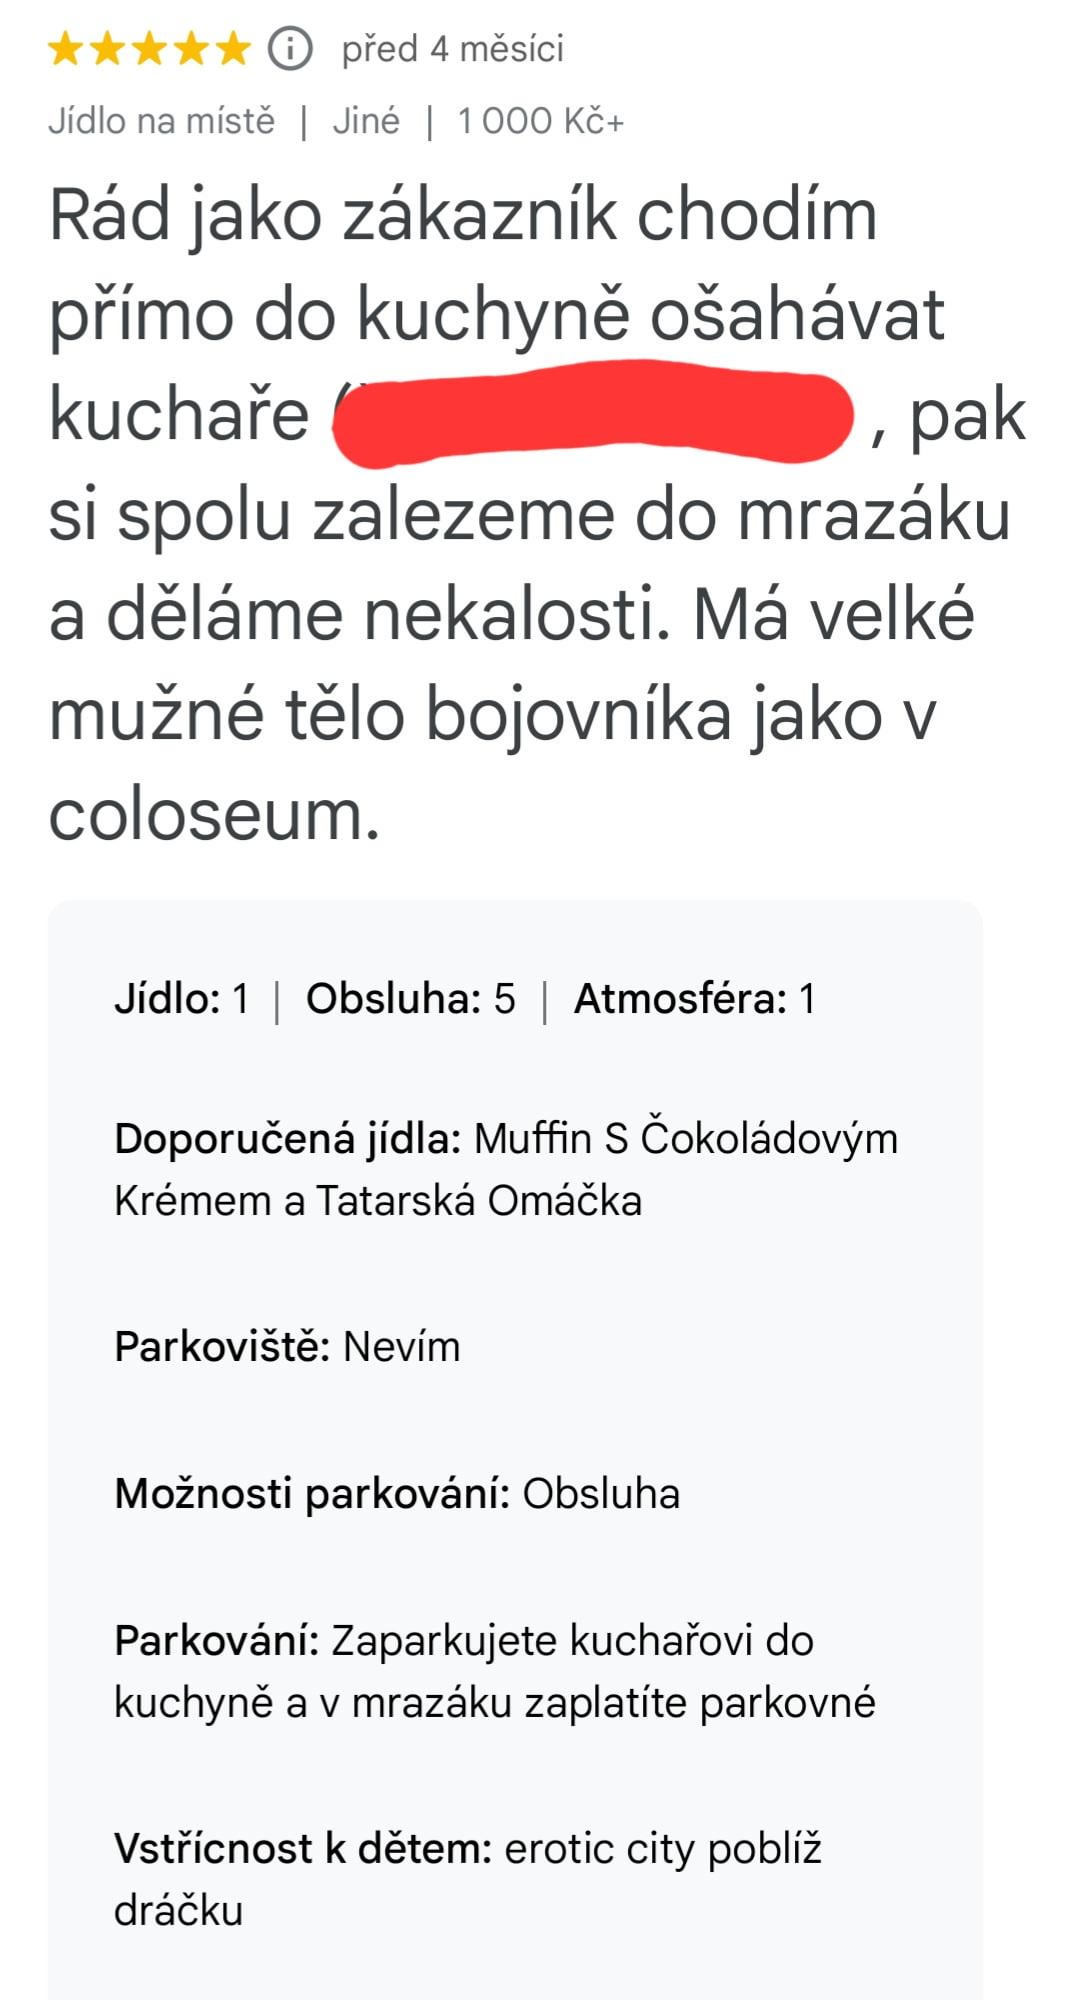Click the word "coloseum" in the review text
The image size is (1079, 2000).
click(213, 815)
